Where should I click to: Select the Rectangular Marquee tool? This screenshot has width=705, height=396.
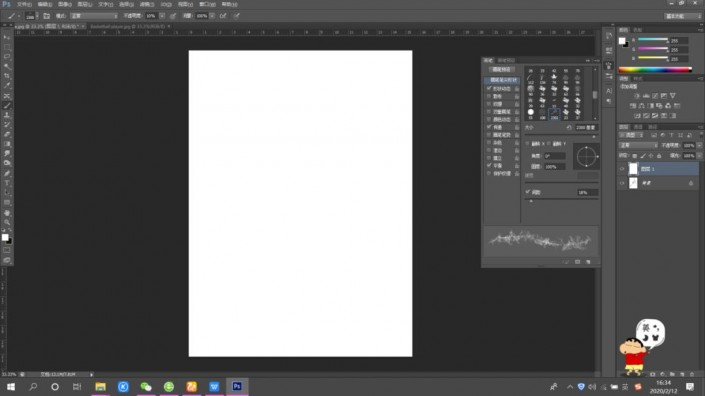pyautogui.click(x=7, y=47)
